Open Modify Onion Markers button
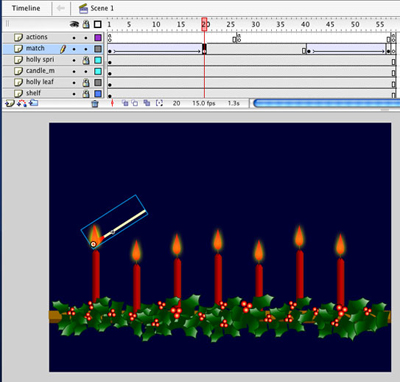The width and height of the screenshot is (400, 382). (x=160, y=103)
